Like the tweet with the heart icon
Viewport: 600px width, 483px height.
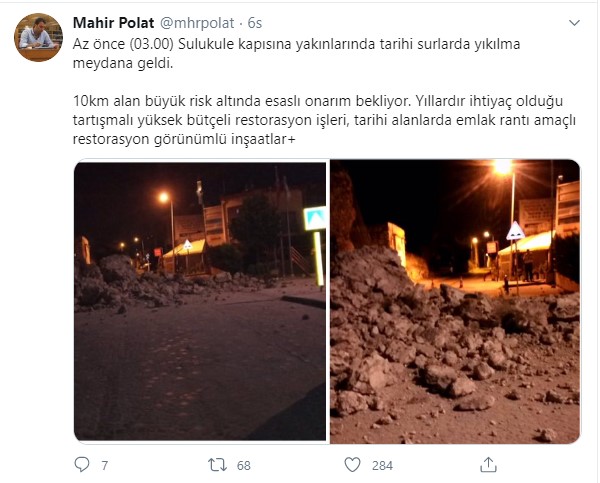[352, 465]
